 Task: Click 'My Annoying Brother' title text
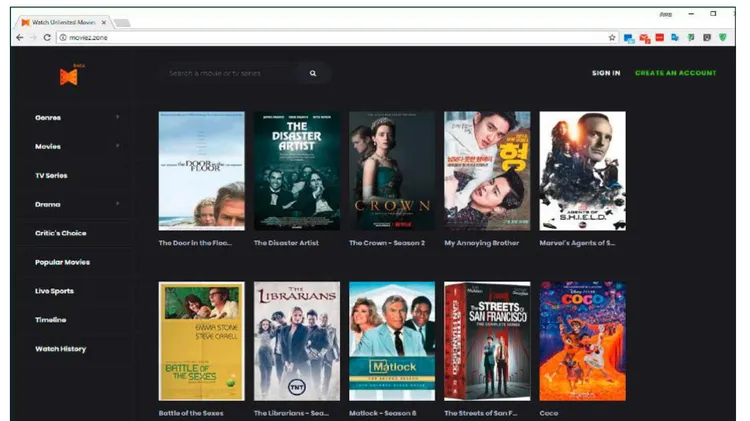(x=482, y=243)
